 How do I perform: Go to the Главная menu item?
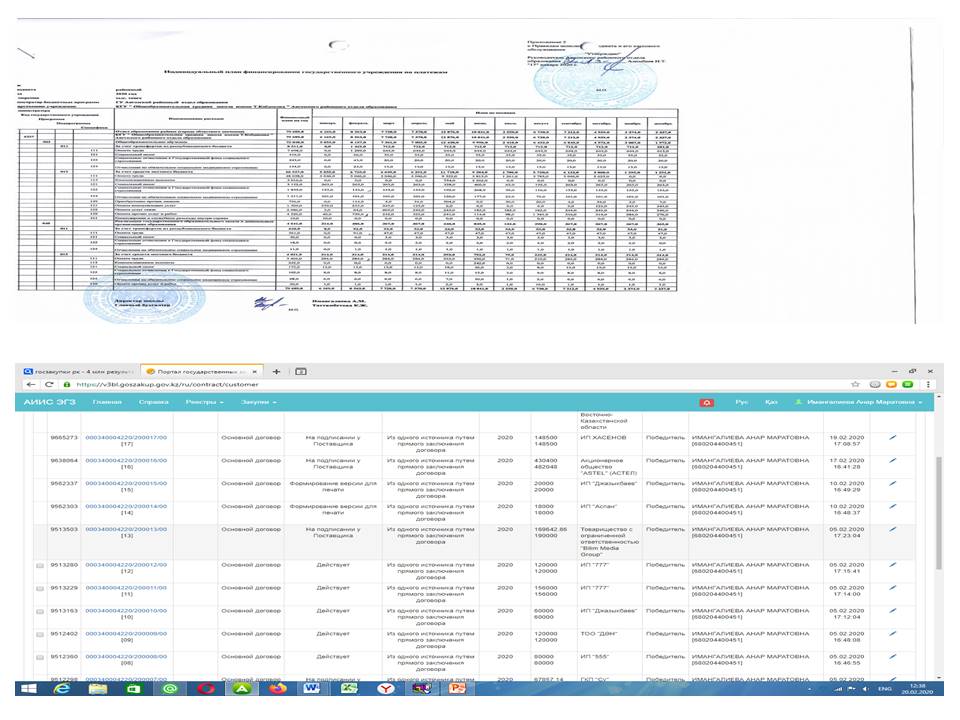(x=107, y=402)
